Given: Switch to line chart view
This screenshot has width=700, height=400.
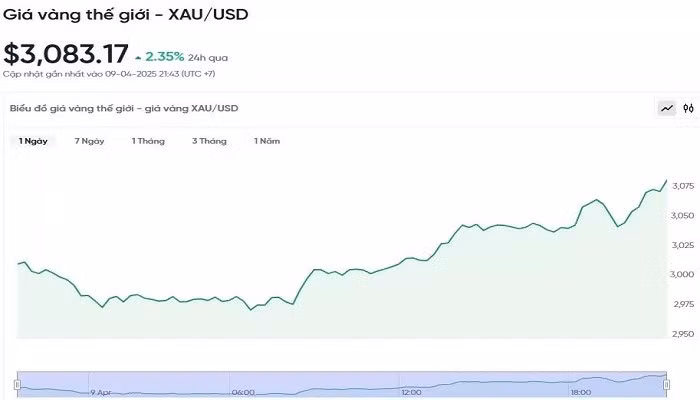Looking at the screenshot, I should tap(666, 108).
